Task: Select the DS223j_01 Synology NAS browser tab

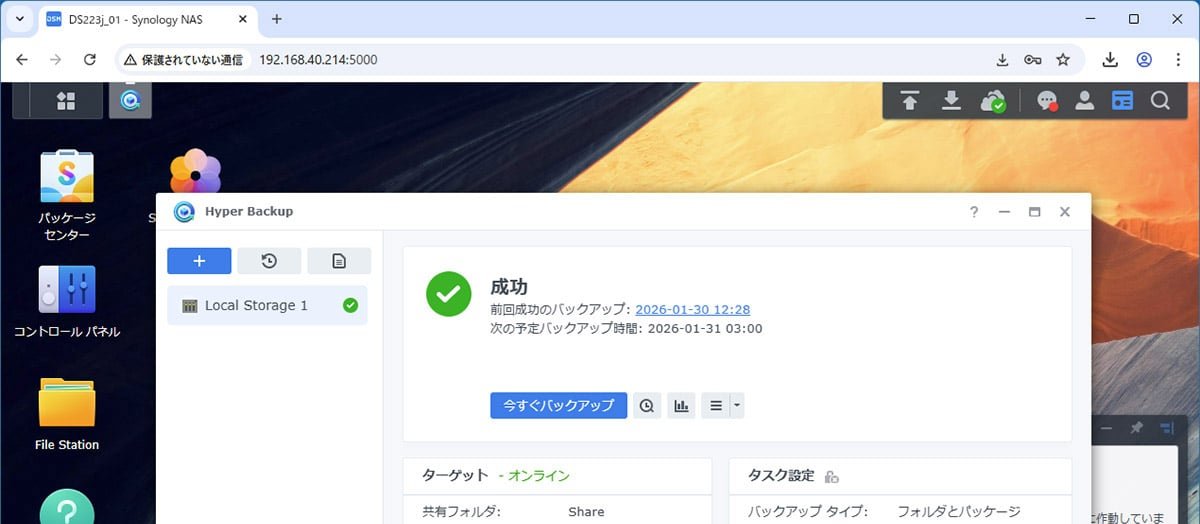Action: tap(149, 19)
